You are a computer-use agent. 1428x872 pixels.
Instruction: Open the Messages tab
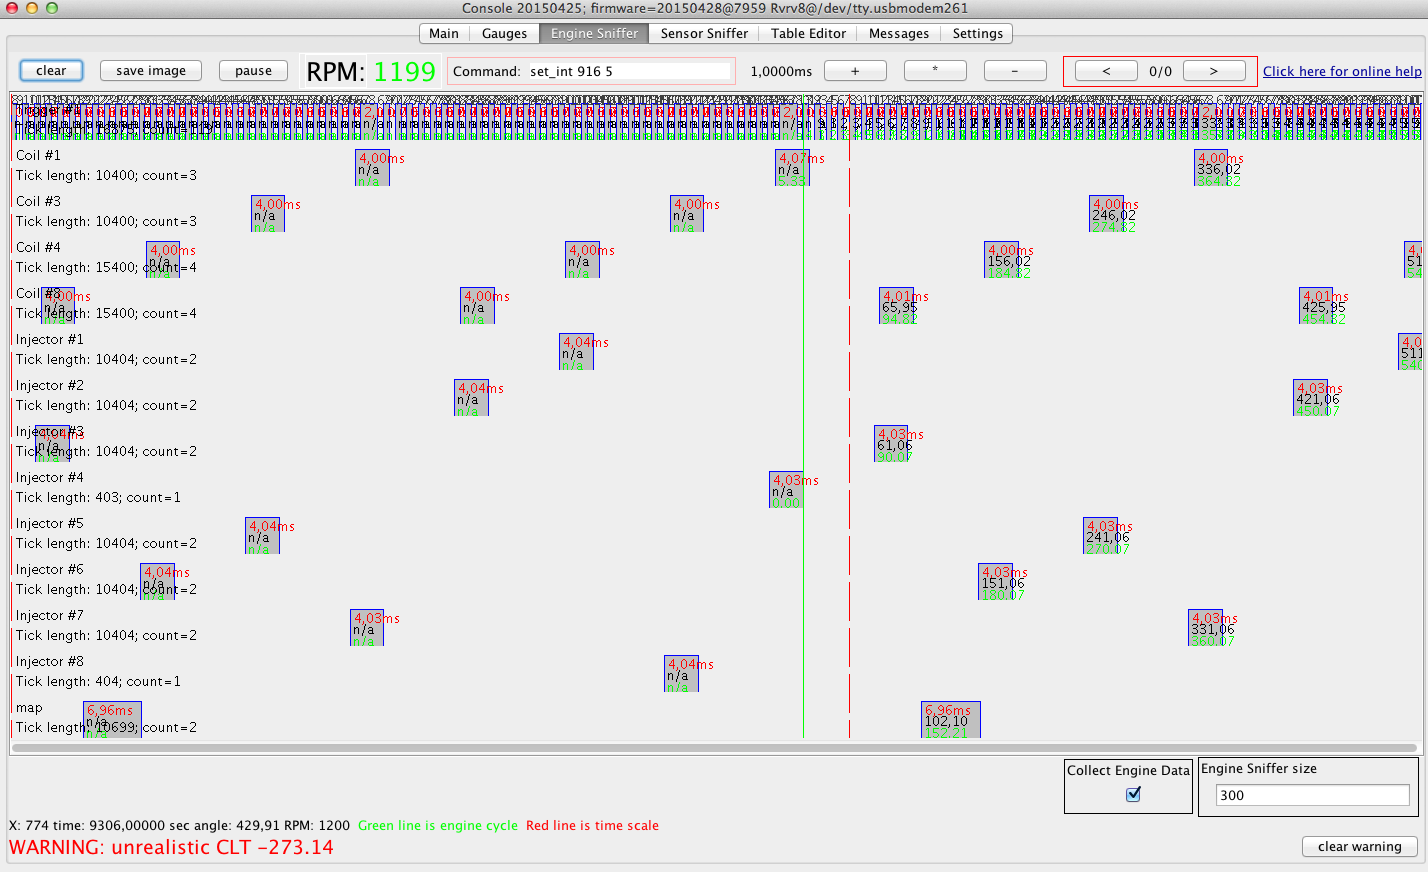(x=898, y=33)
